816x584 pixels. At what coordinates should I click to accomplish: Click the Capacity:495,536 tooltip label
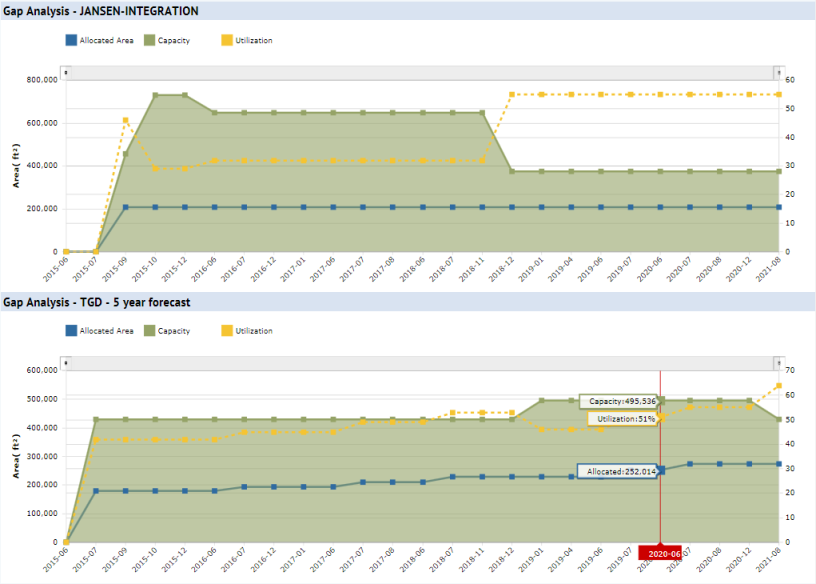[619, 401]
